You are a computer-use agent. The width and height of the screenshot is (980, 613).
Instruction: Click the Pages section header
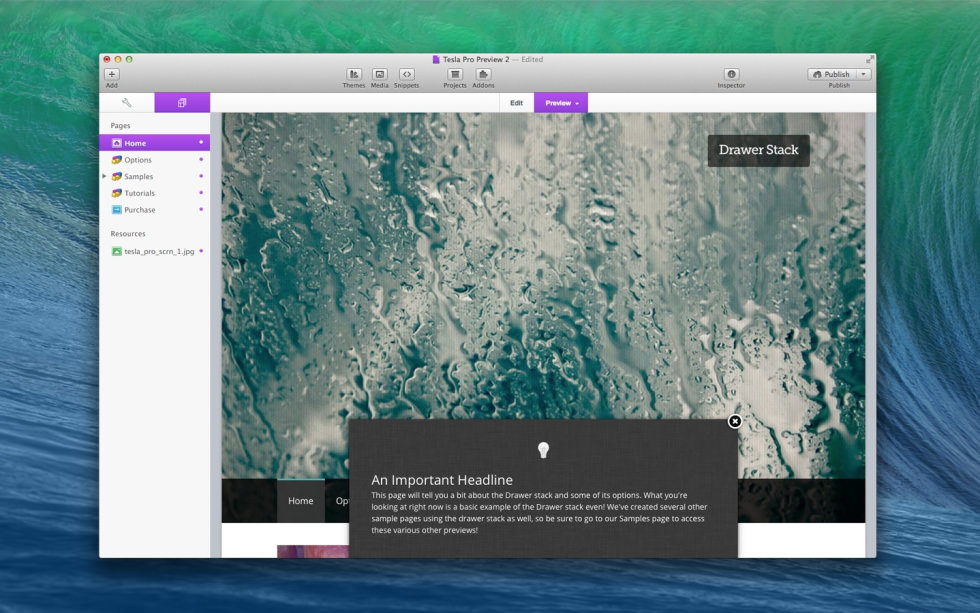point(121,126)
